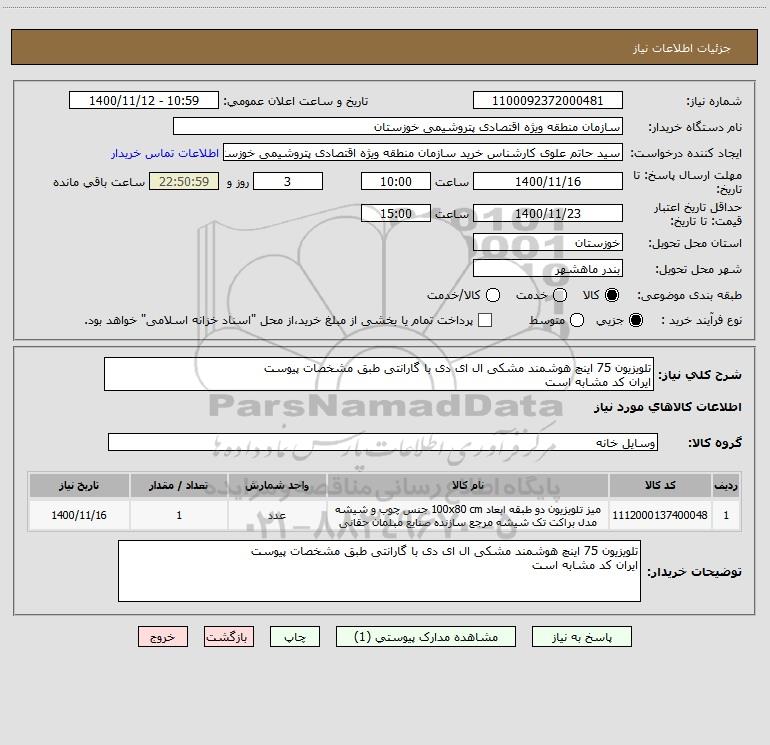The image size is (770, 745).
Task: Open the اطلاعات تماس خریدار link
Action: pyautogui.click(x=165, y=153)
